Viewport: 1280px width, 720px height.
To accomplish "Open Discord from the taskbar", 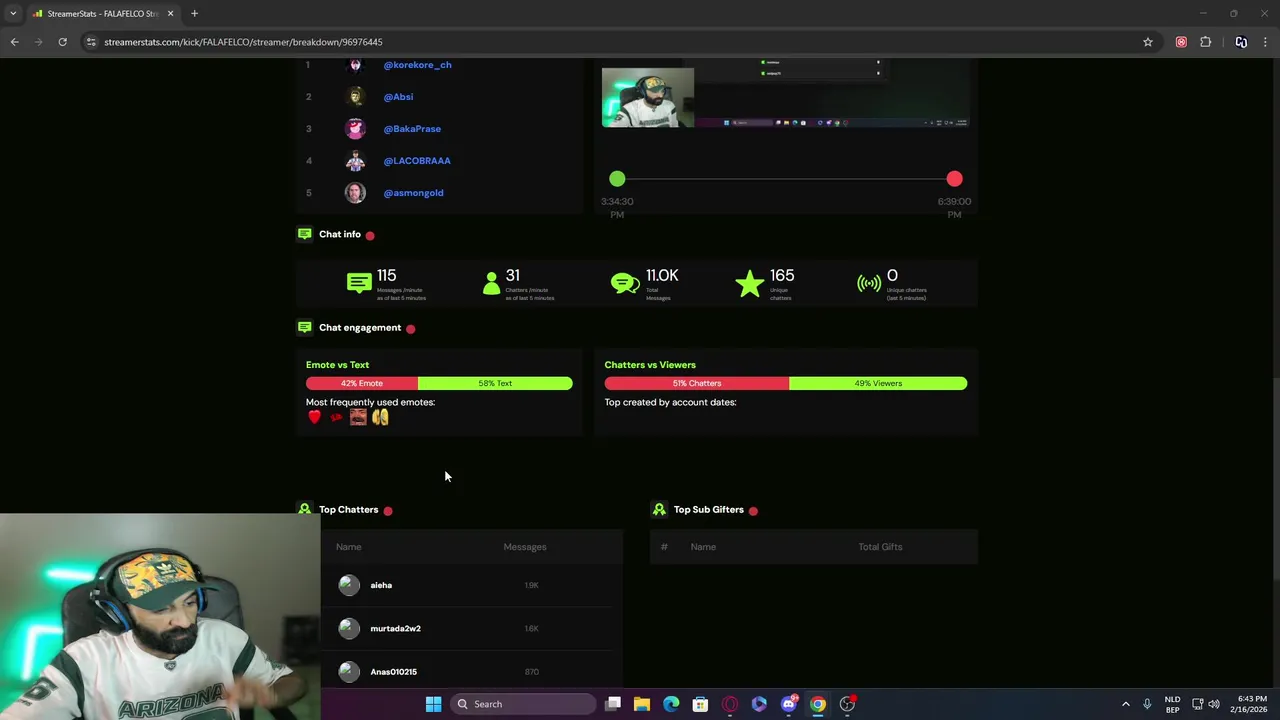I will tap(788, 704).
